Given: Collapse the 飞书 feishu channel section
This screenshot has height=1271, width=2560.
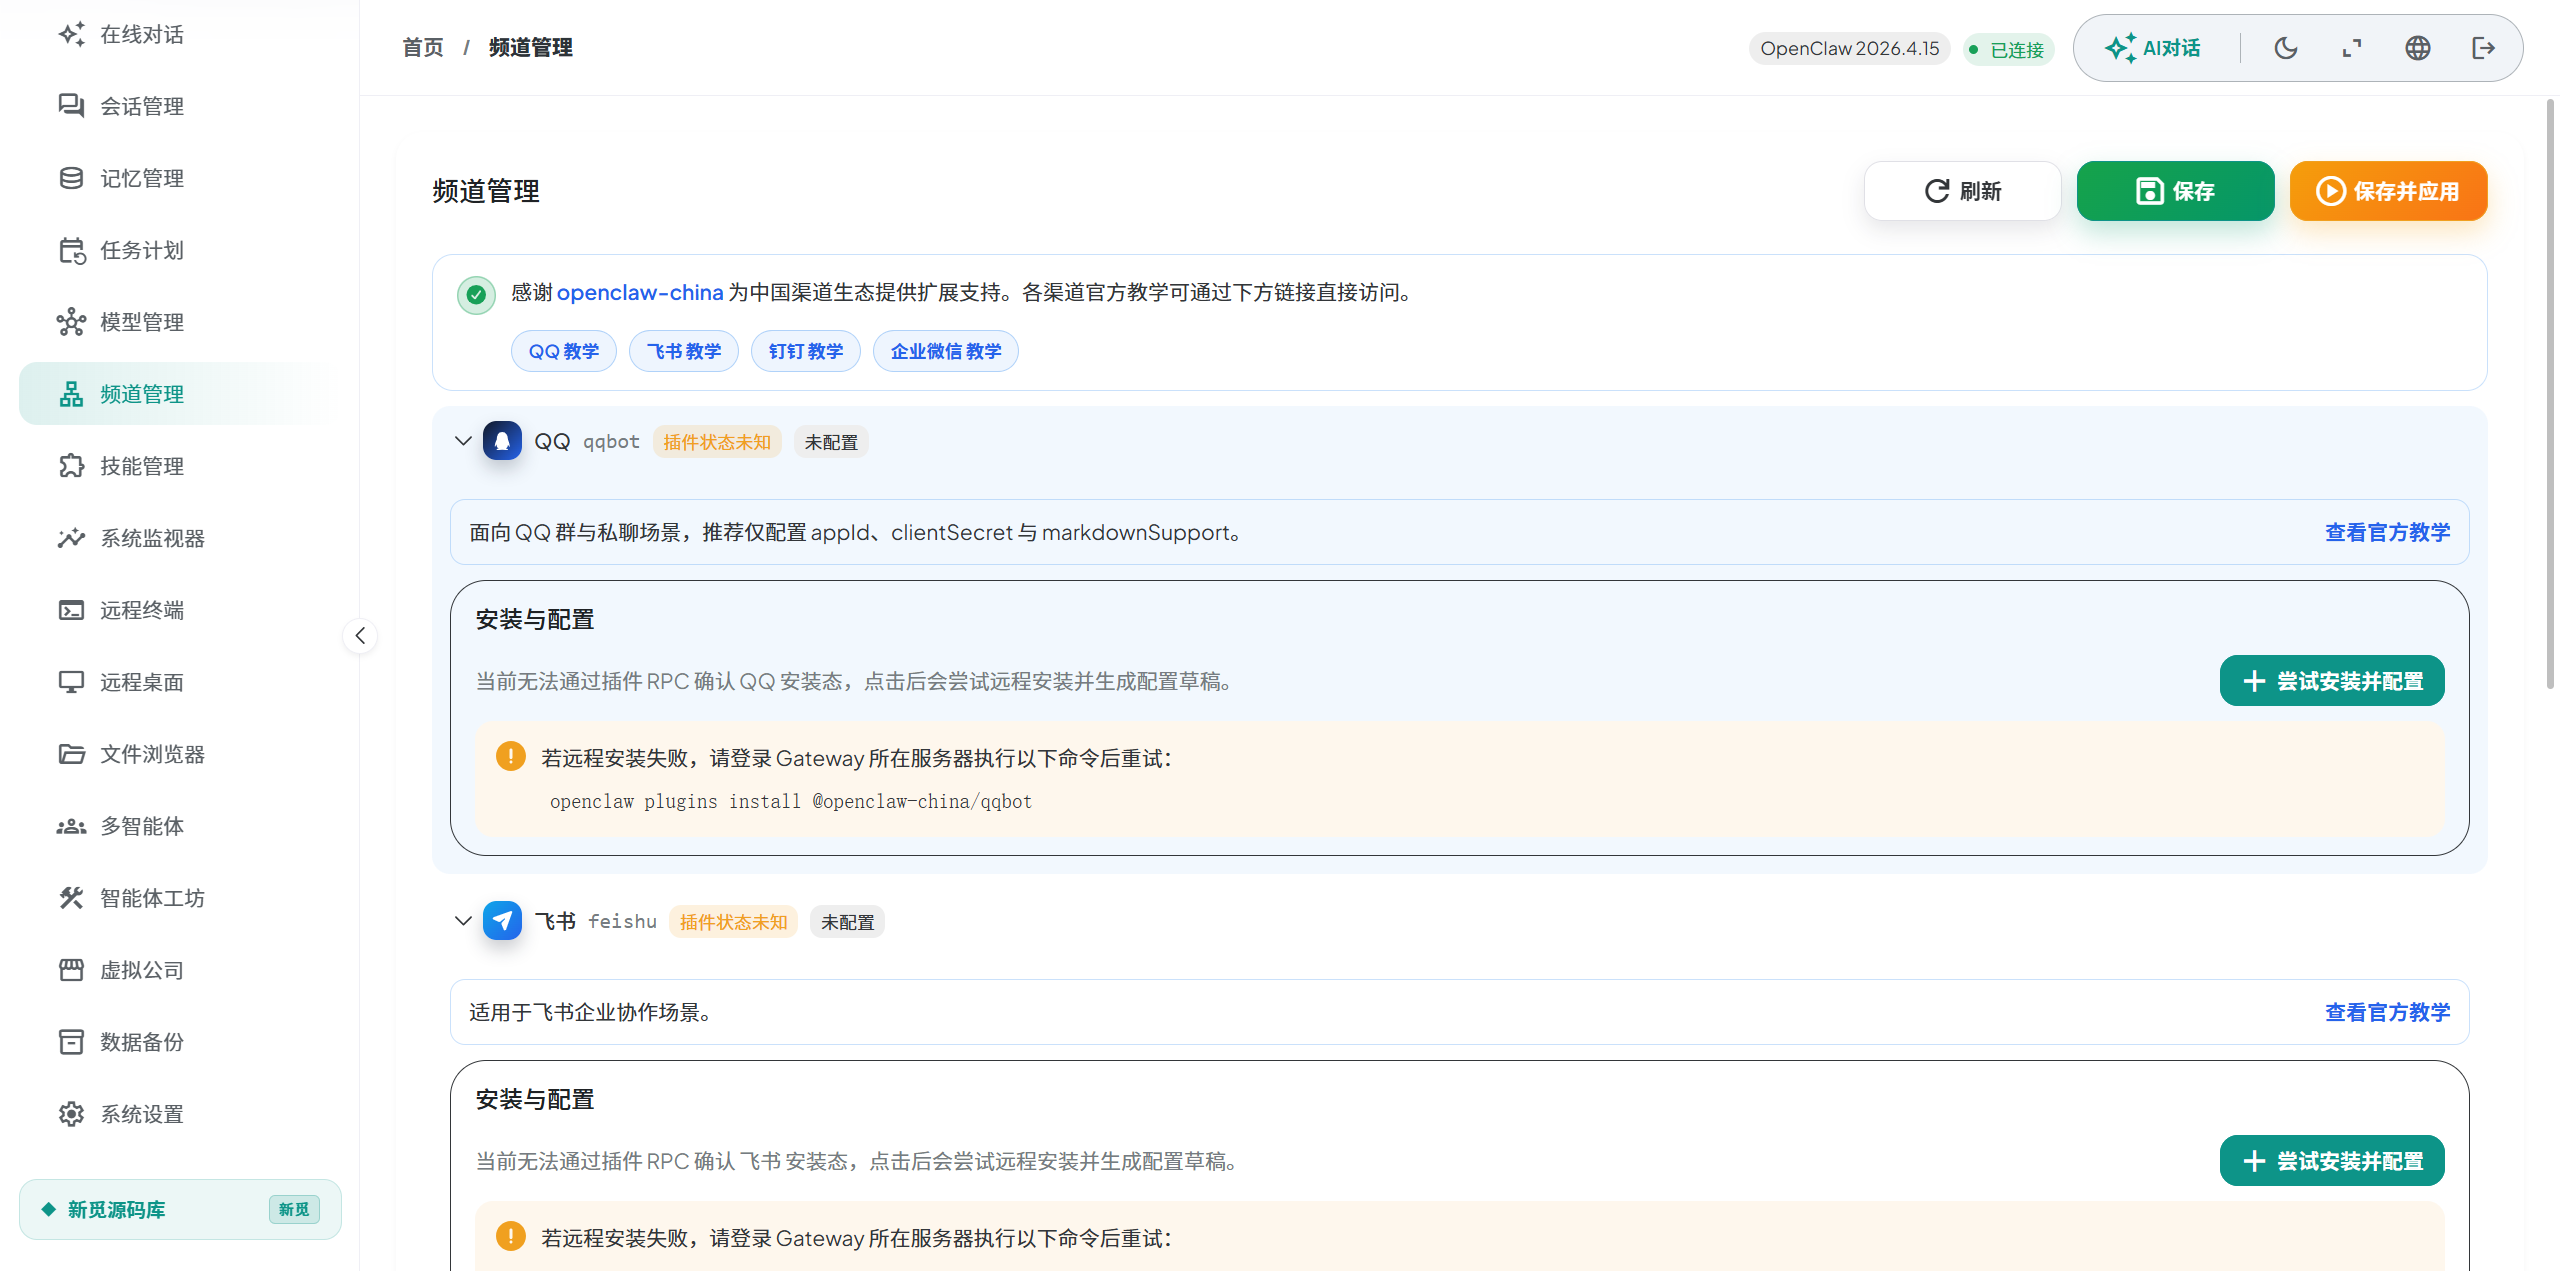Looking at the screenshot, I should 463,921.
